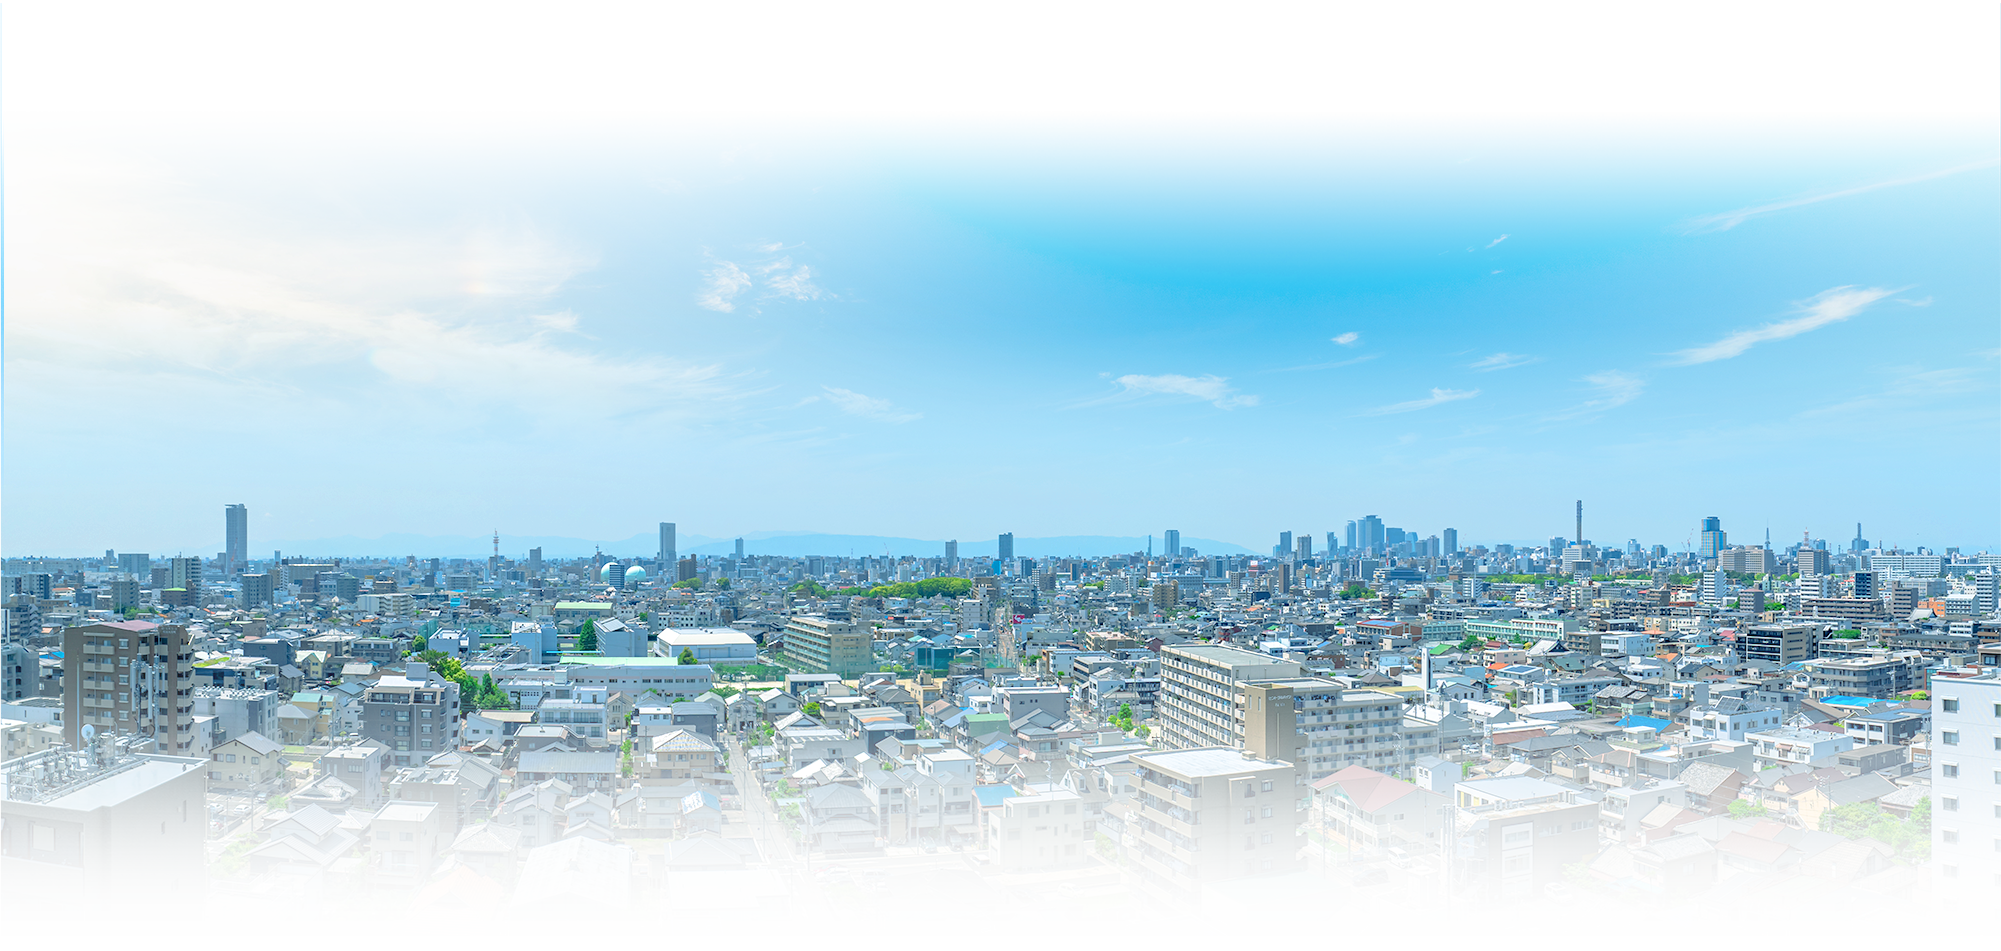Screen dimensions: 2001x951
Task: Click the cluster of skyscrapers at center-right horizon
Action: [1370, 528]
